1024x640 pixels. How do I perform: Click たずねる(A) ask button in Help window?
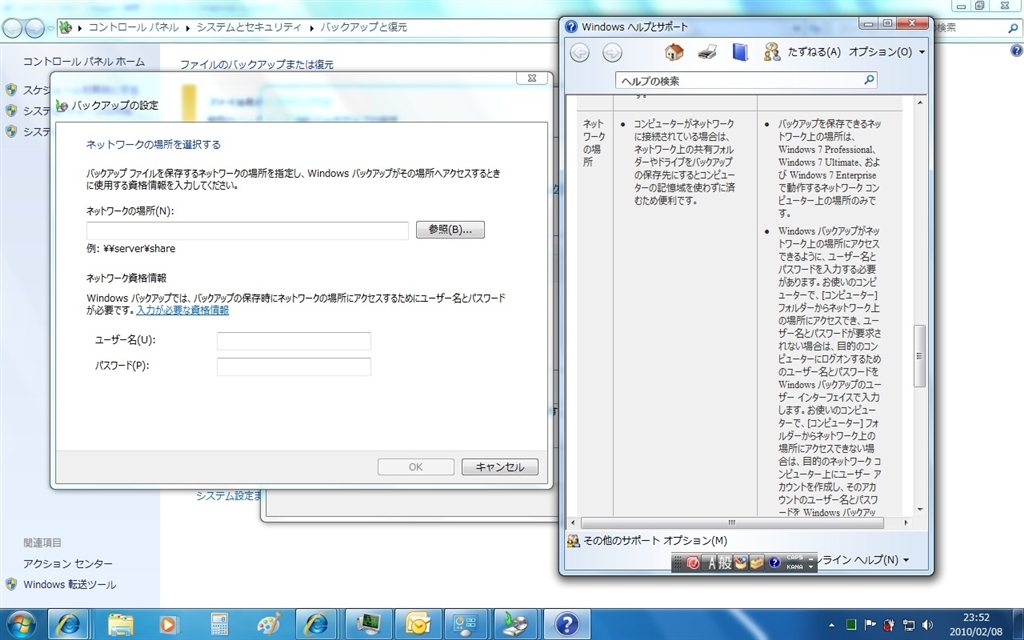coord(802,52)
